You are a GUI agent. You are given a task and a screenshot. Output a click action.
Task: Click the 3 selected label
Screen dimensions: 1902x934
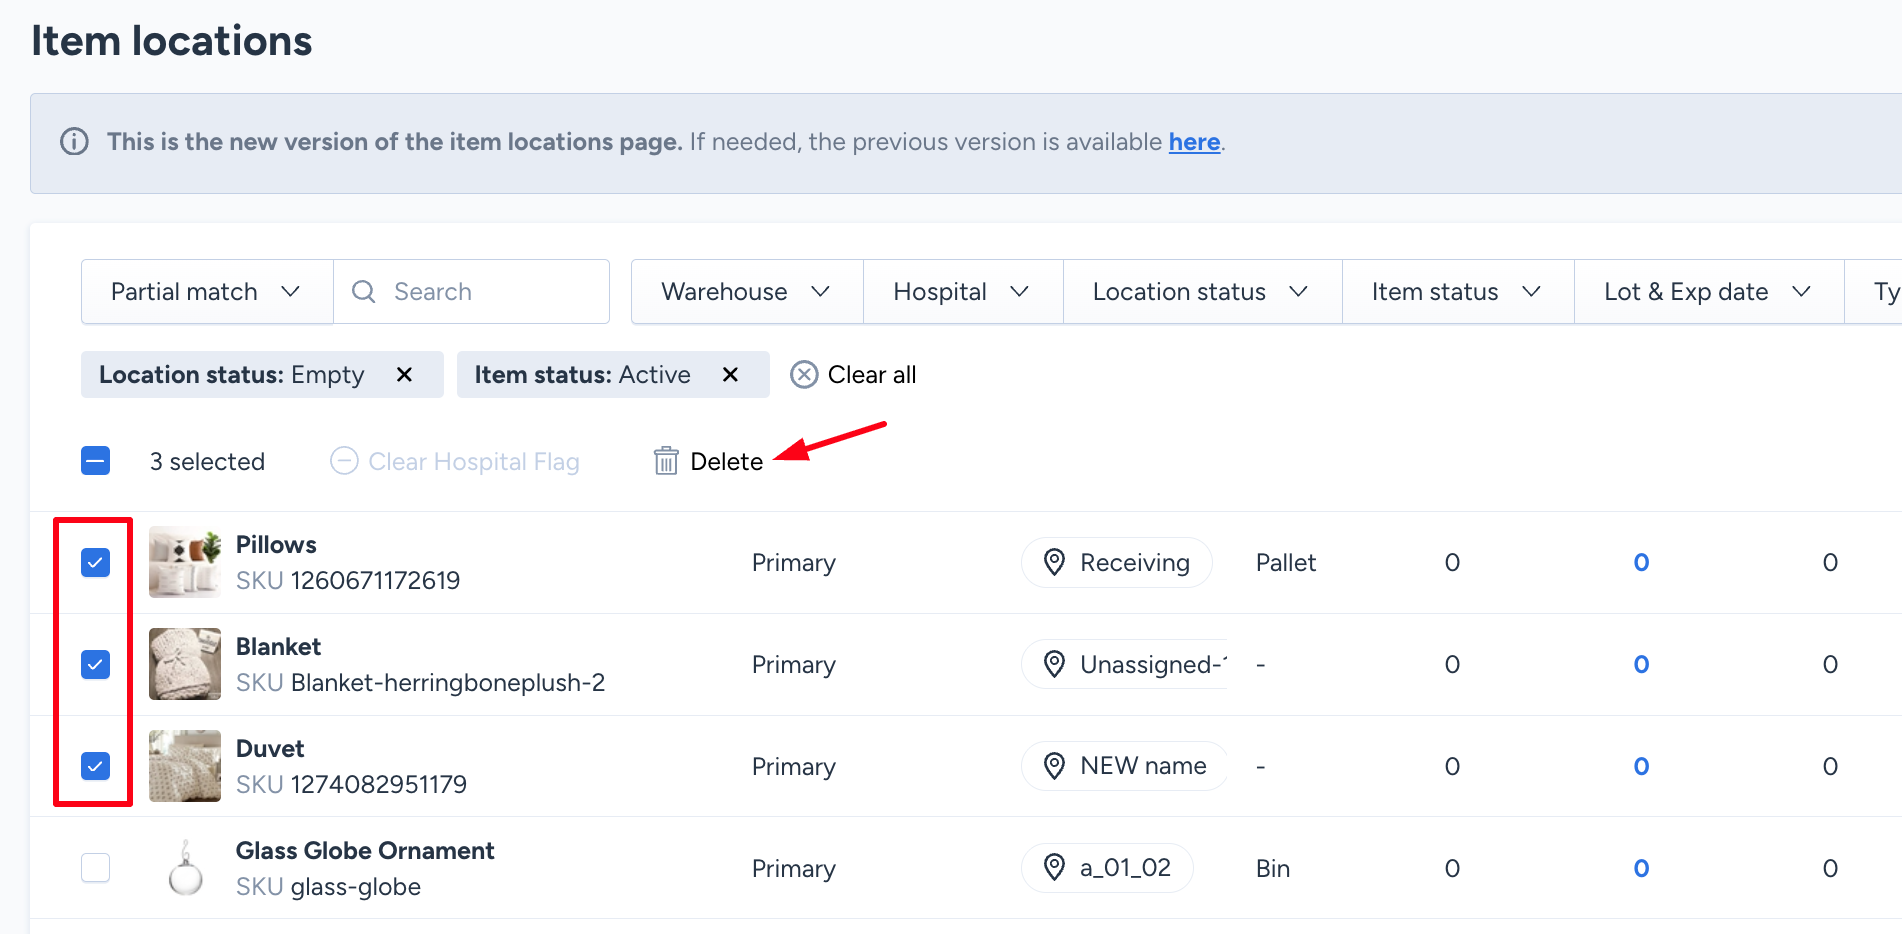[x=207, y=461]
